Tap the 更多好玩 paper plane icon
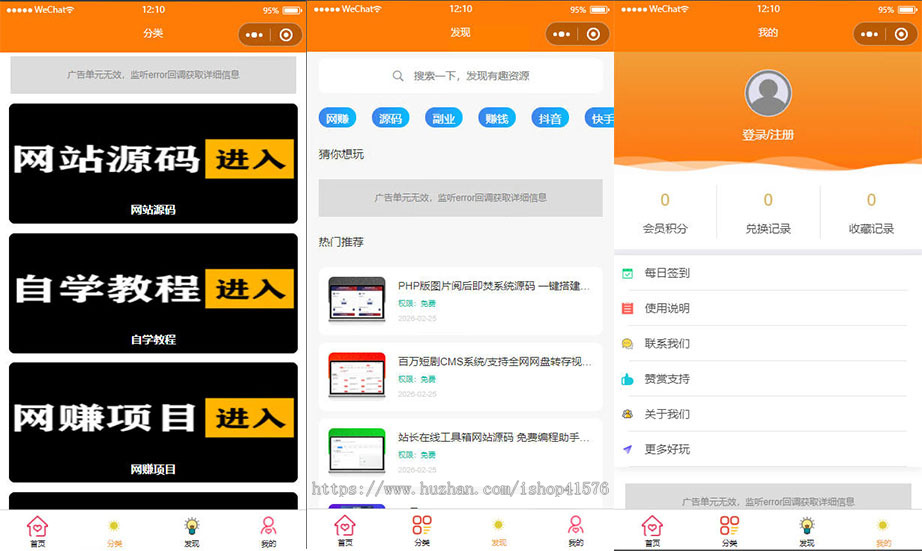The height and width of the screenshot is (551, 922). 627,449
